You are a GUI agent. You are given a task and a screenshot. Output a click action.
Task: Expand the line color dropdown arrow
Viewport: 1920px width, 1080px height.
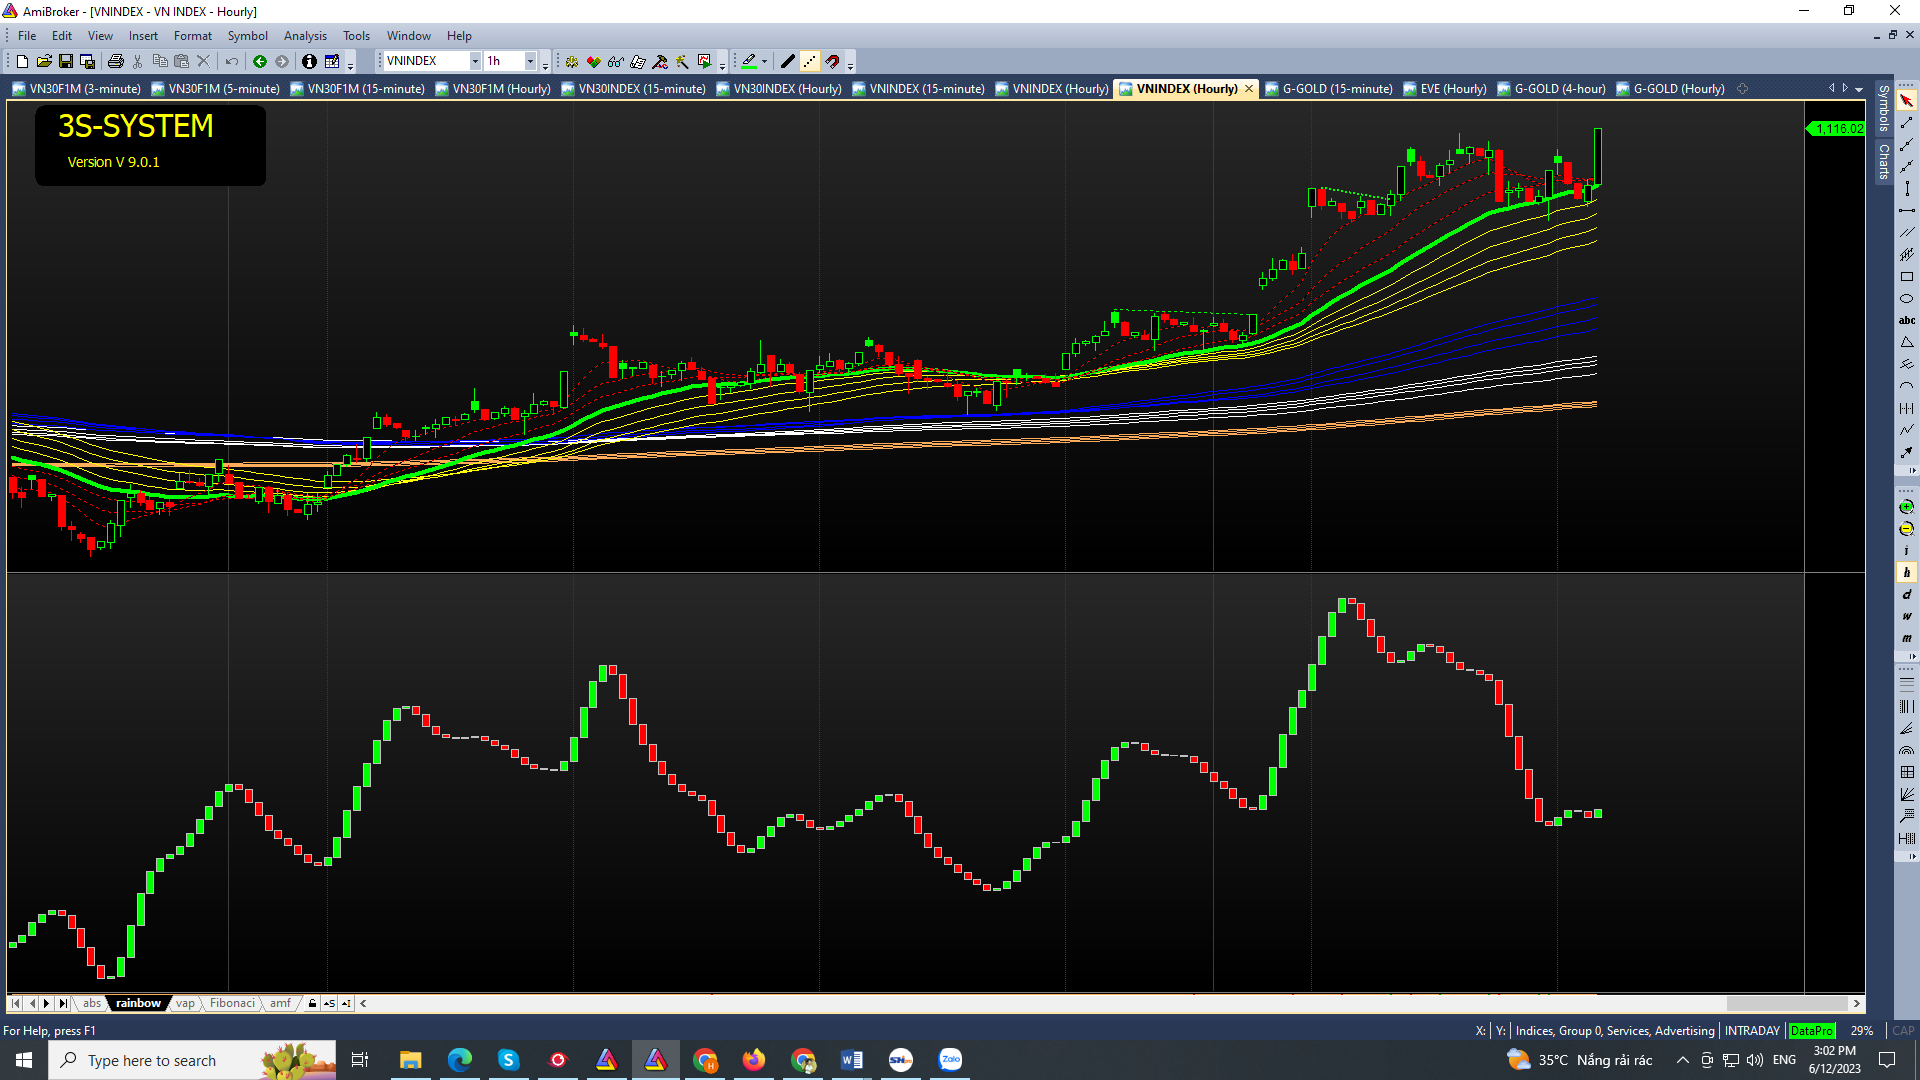(764, 62)
